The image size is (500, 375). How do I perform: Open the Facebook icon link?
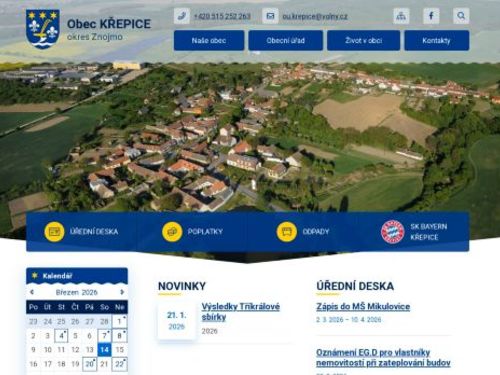click(x=431, y=16)
